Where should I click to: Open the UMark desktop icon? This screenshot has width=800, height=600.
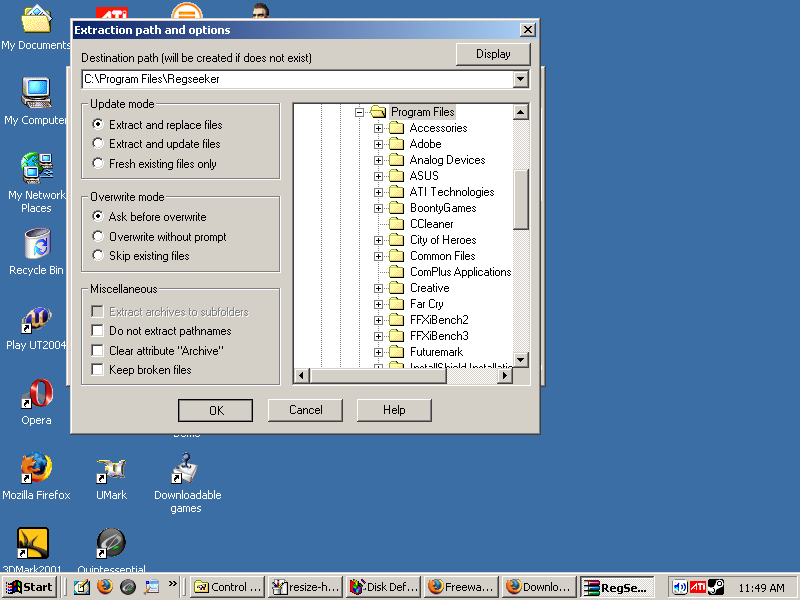111,470
